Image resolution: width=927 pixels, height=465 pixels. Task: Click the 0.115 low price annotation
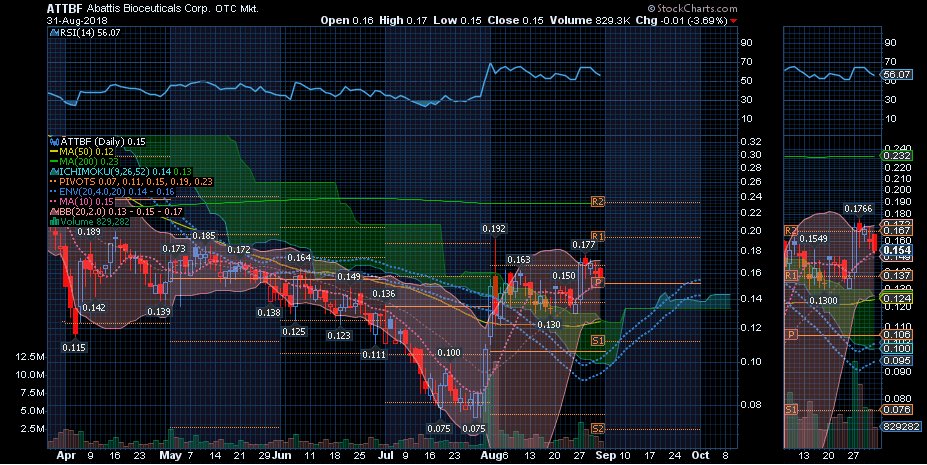click(x=74, y=347)
